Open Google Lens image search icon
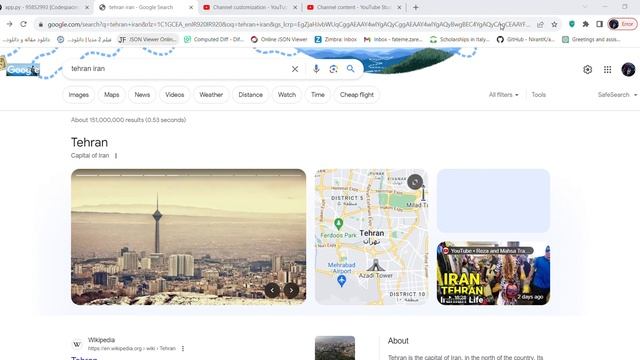 pyautogui.click(x=333, y=69)
